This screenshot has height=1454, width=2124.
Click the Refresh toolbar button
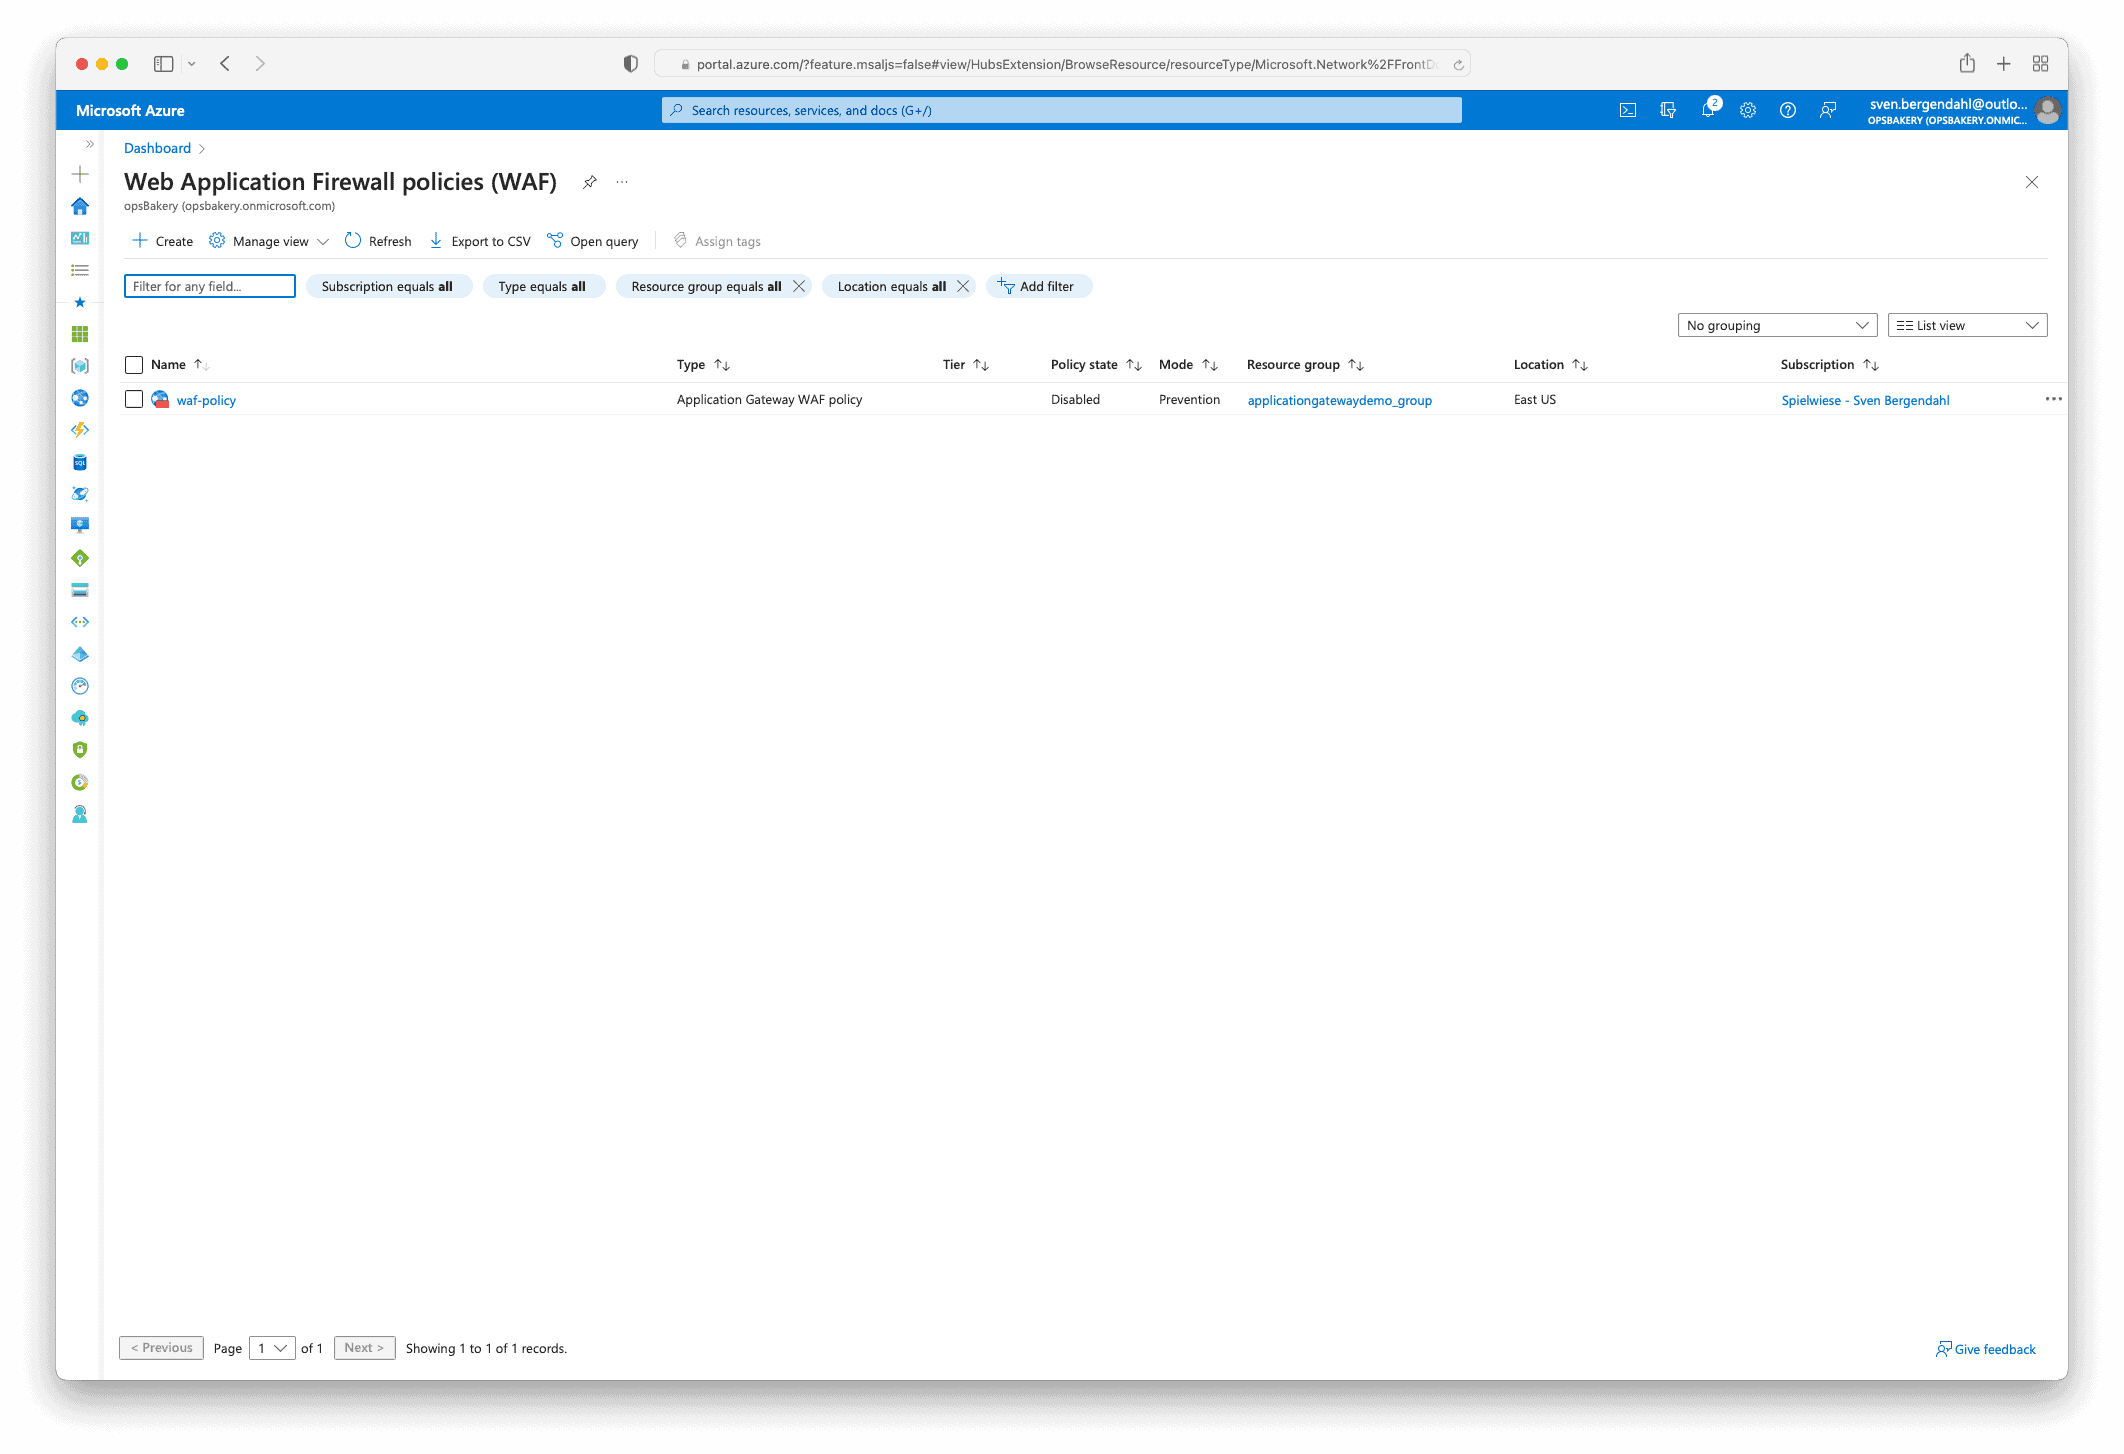[378, 241]
